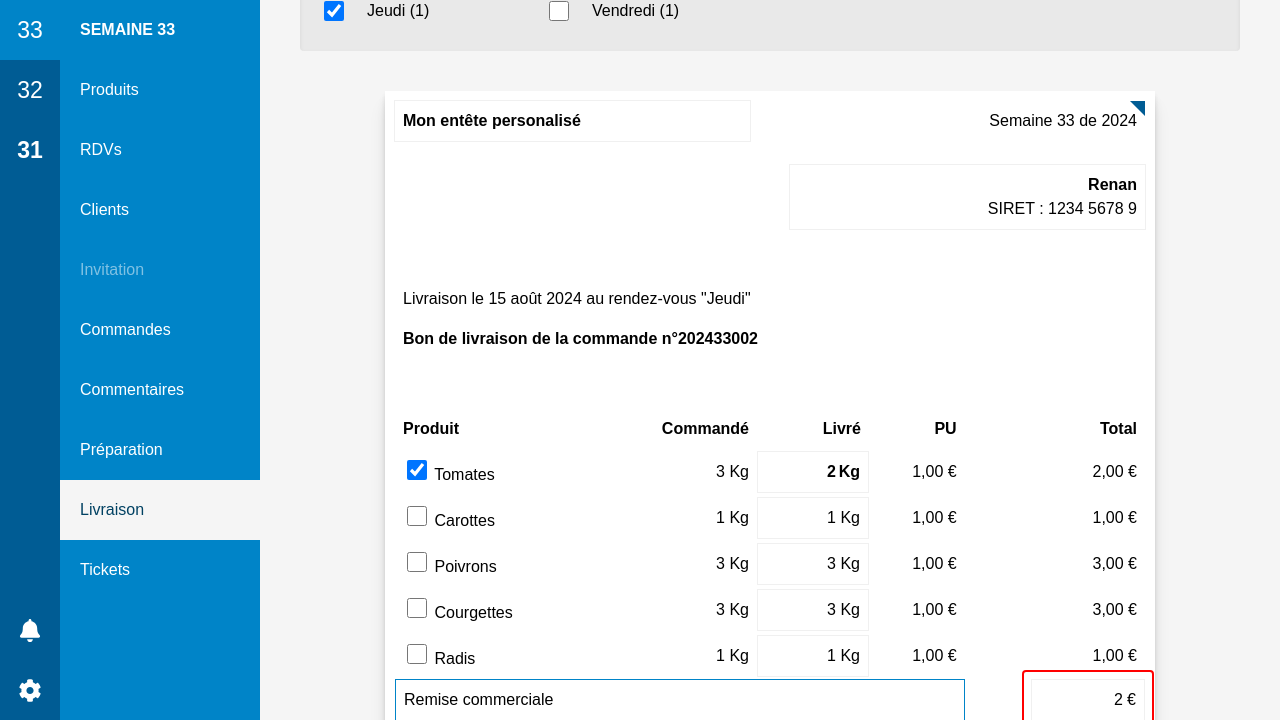The height and width of the screenshot is (720, 1280).
Task: Check the Poivrons product checkbox
Action: [417, 562]
